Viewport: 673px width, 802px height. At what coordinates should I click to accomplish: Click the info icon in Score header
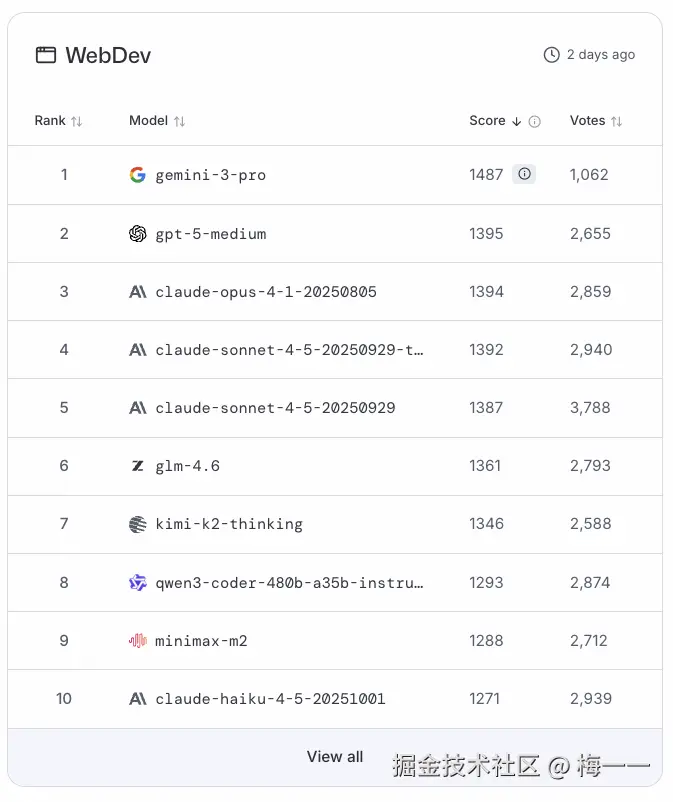click(535, 122)
